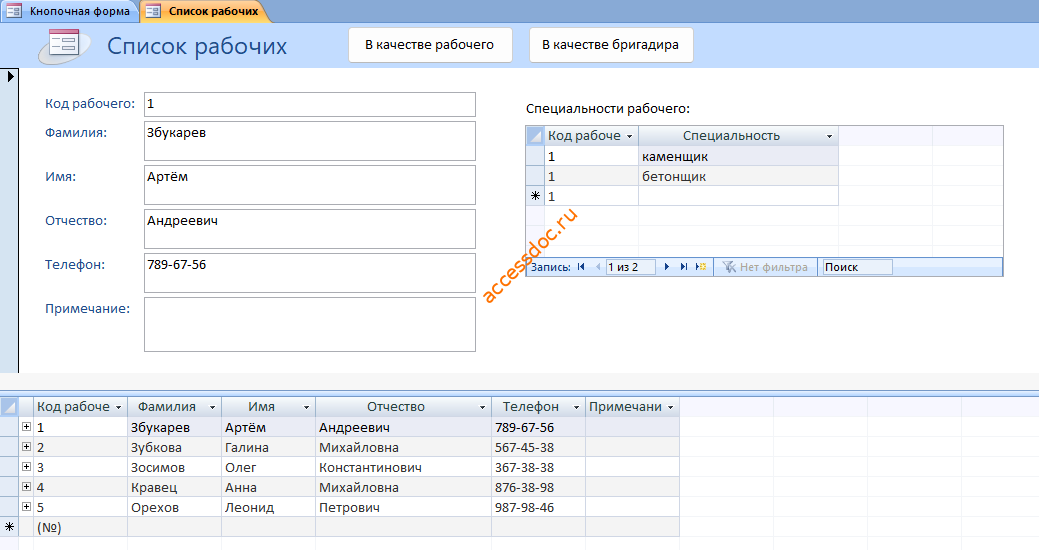Select the Орехов cell
The width and height of the screenshot is (1039, 550).
[174, 508]
